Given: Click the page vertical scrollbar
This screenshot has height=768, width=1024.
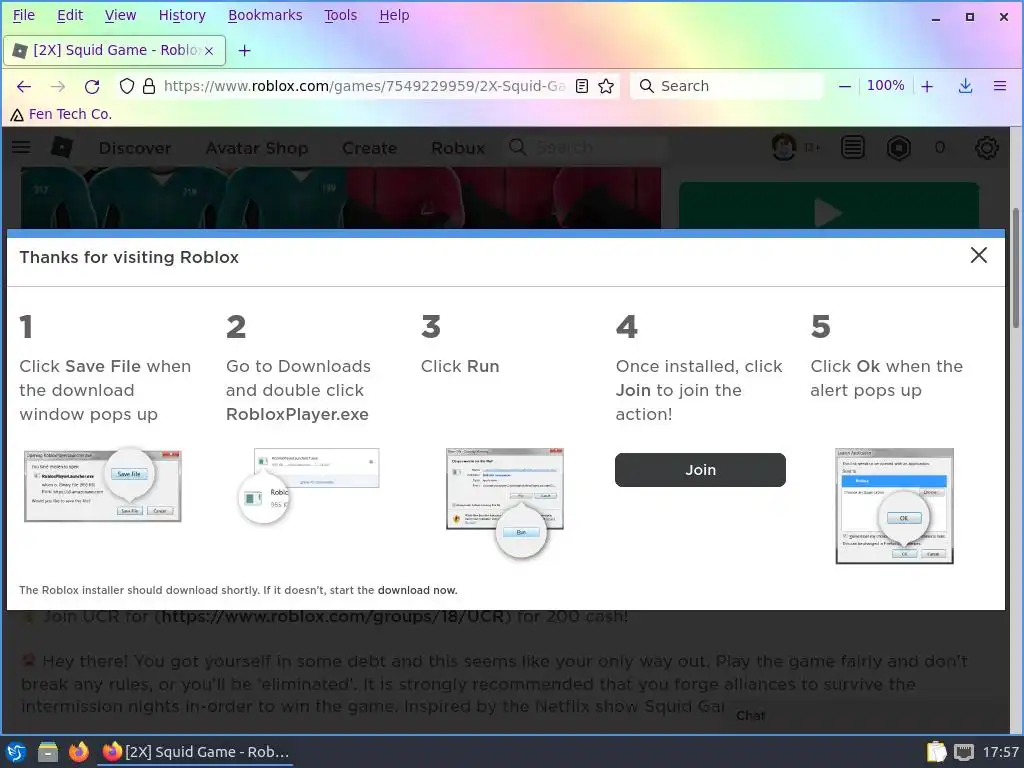Looking at the screenshot, I should click(1016, 268).
